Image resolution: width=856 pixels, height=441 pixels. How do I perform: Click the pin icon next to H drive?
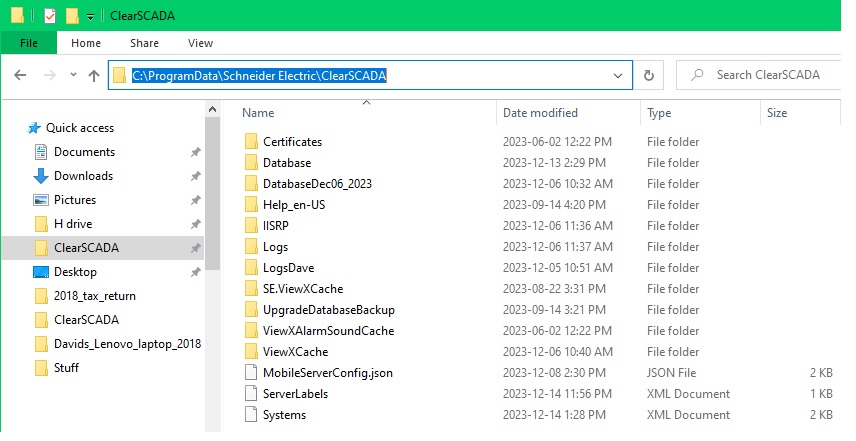tap(195, 224)
